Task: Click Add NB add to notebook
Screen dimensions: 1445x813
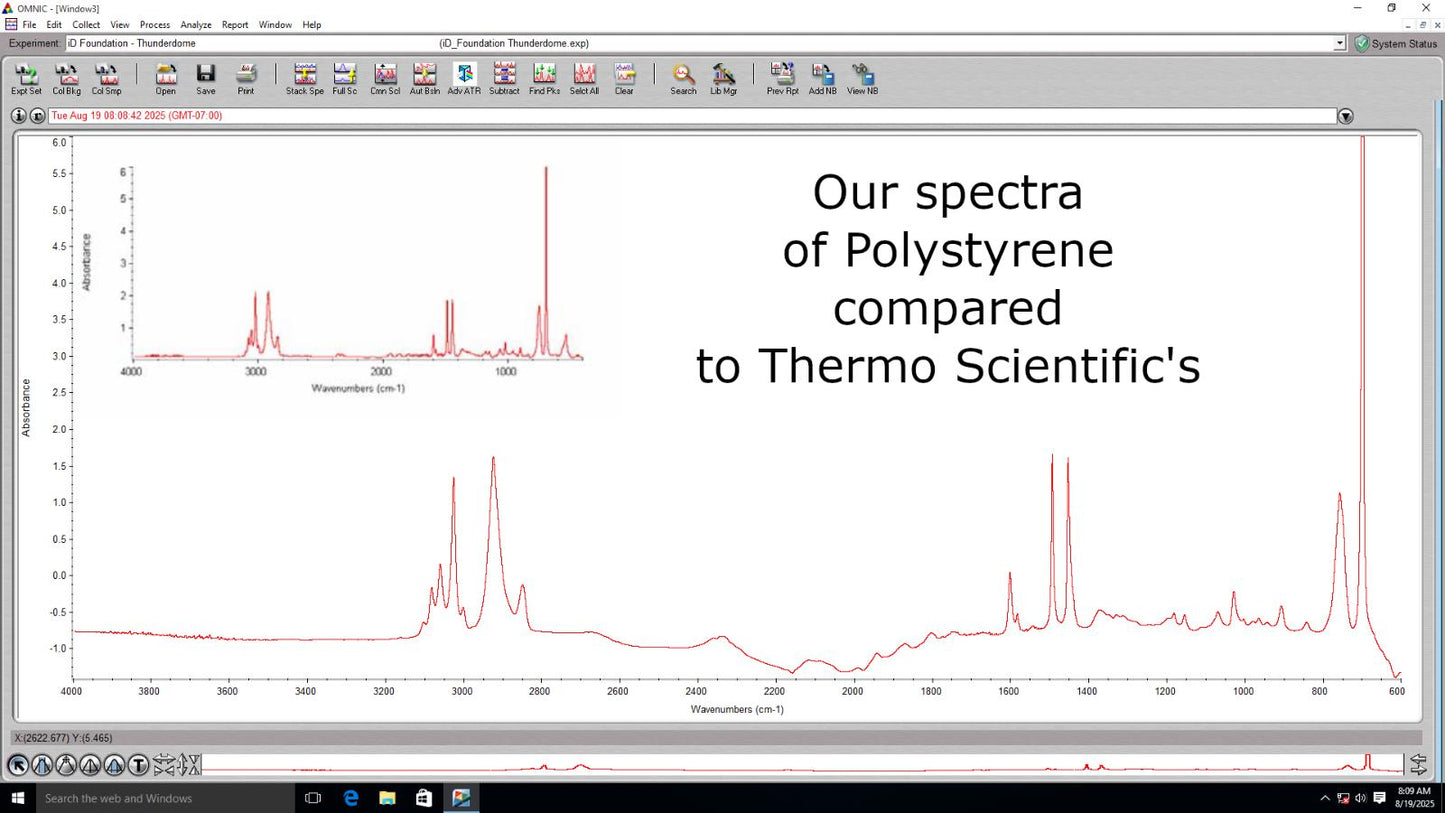Action: [823, 79]
